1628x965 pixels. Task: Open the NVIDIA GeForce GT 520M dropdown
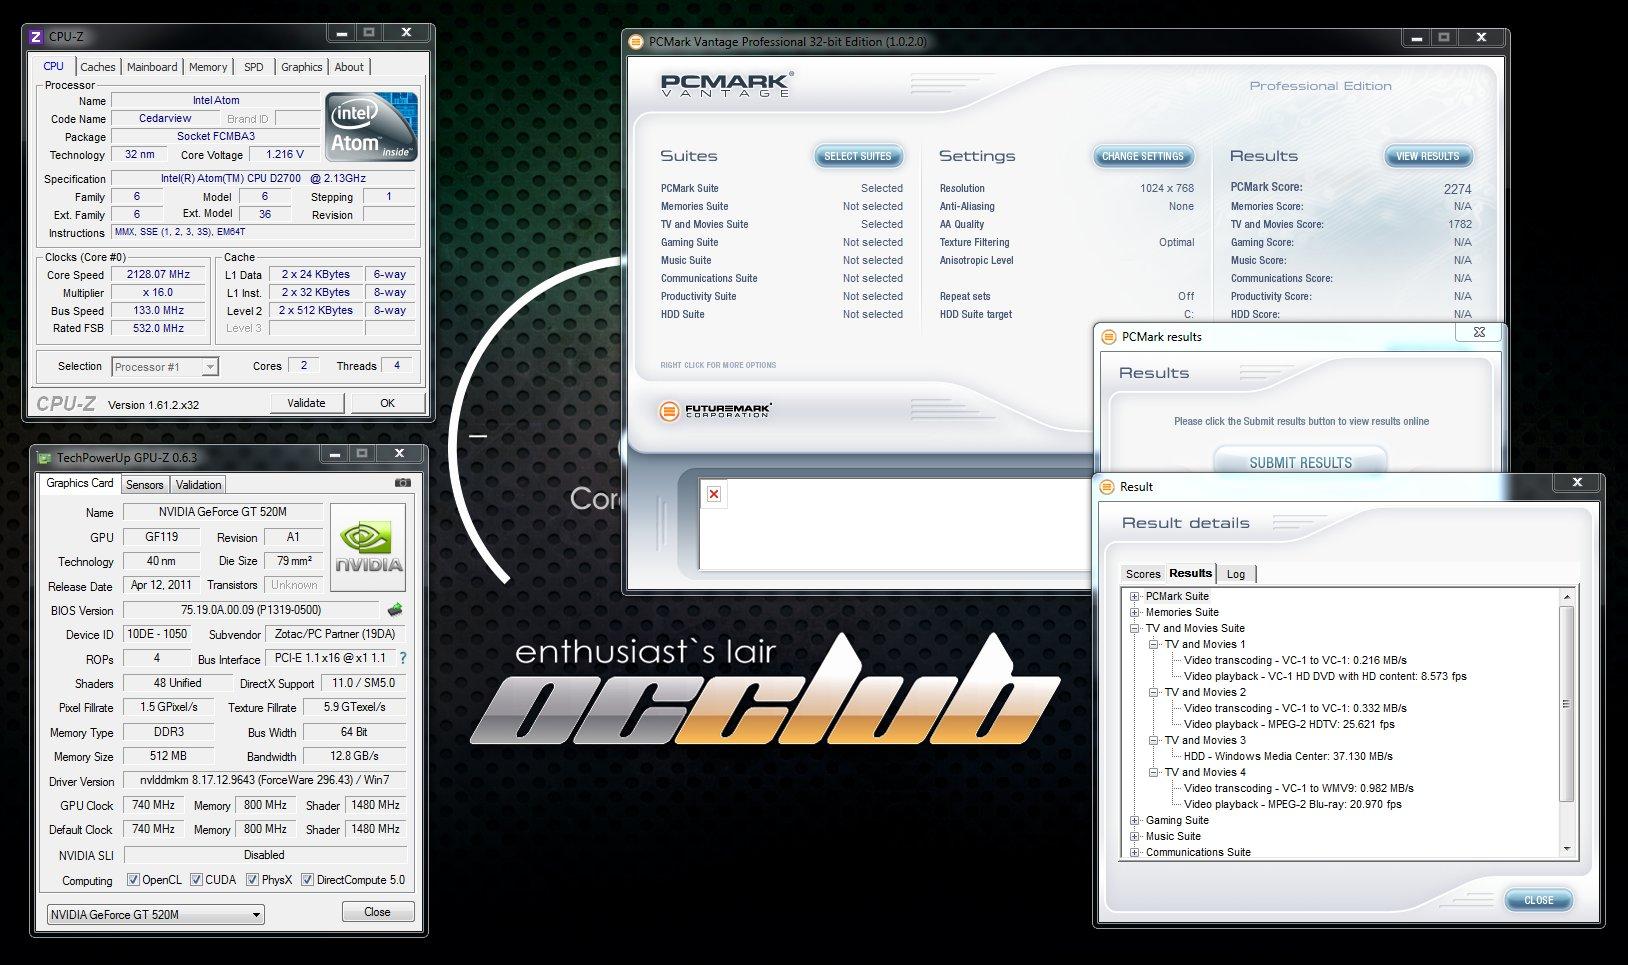point(155,914)
